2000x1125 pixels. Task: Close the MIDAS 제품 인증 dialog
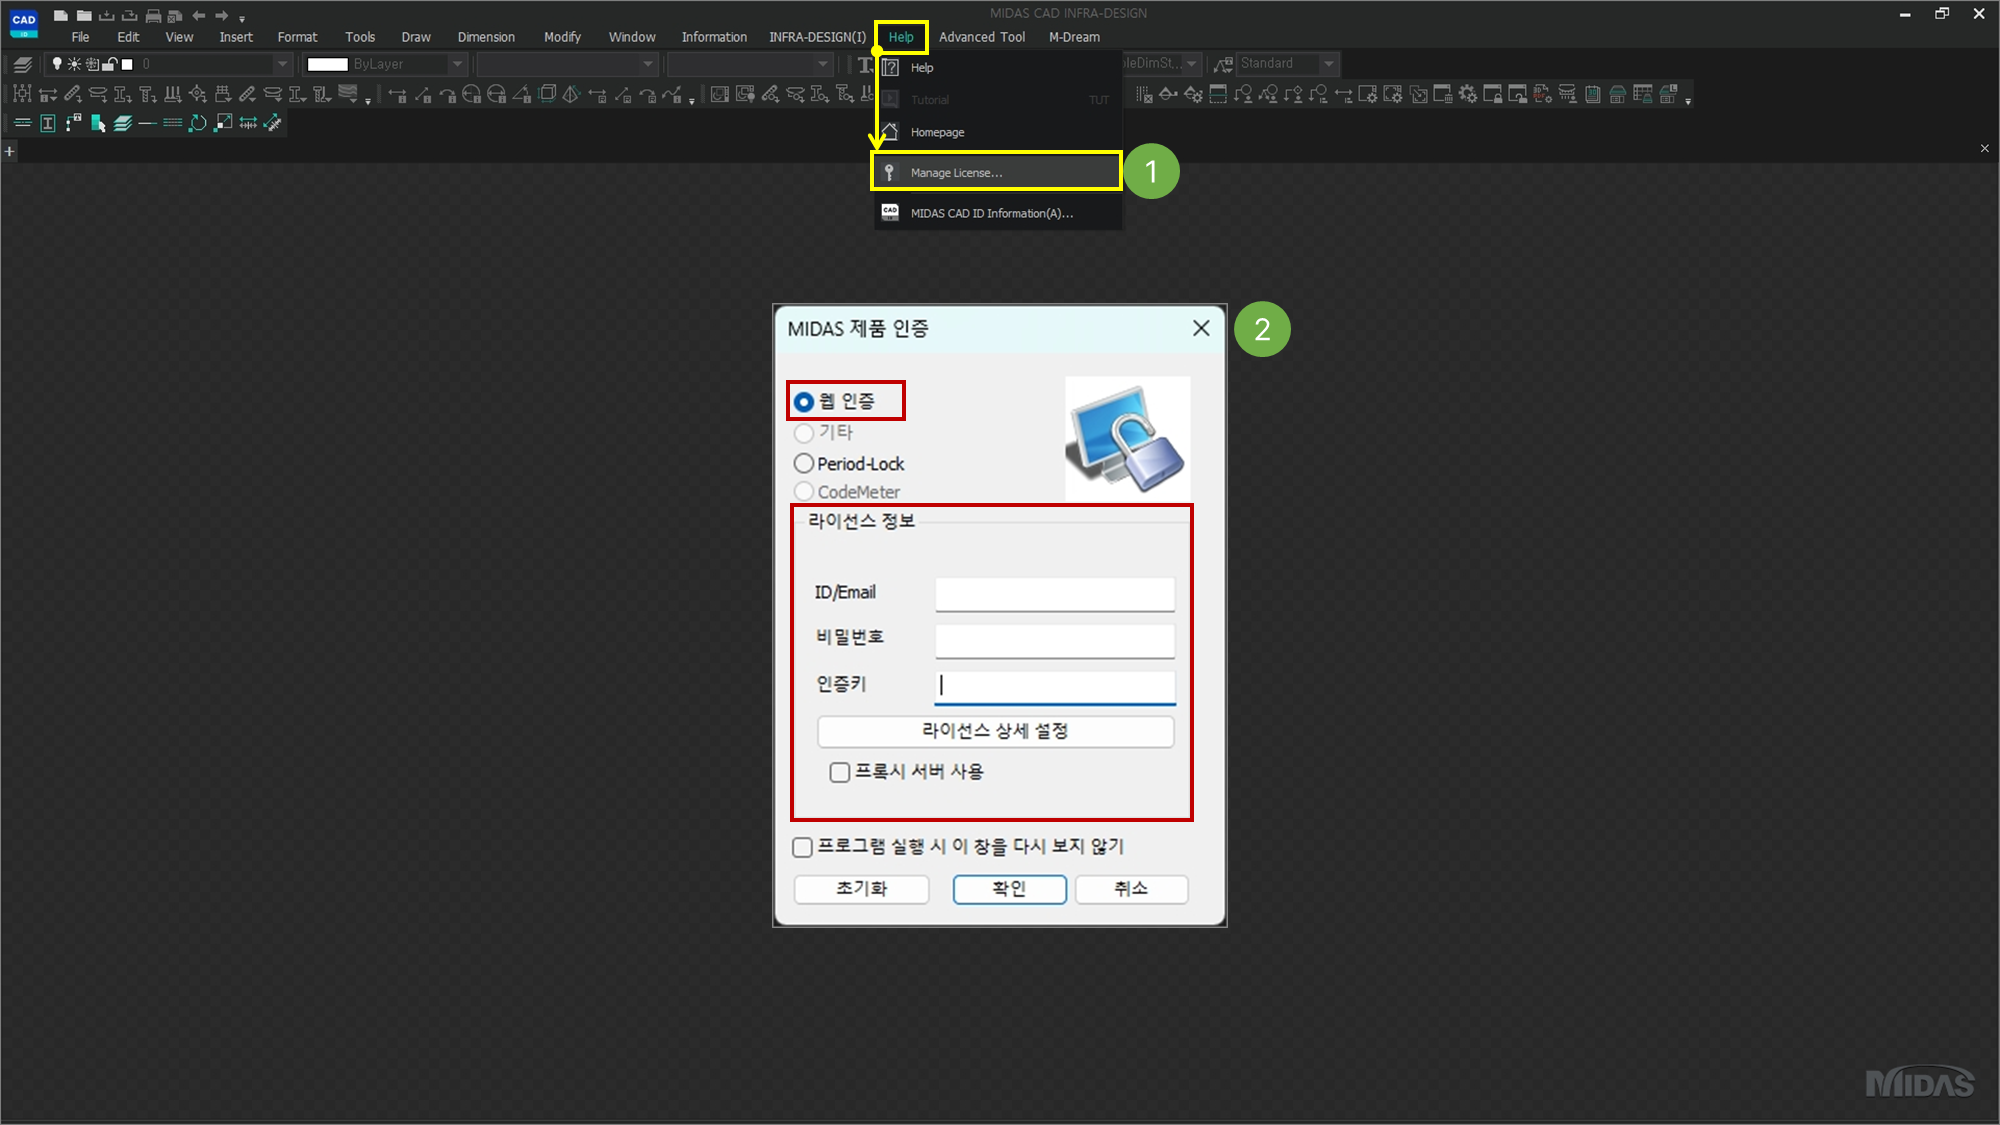click(x=1201, y=328)
